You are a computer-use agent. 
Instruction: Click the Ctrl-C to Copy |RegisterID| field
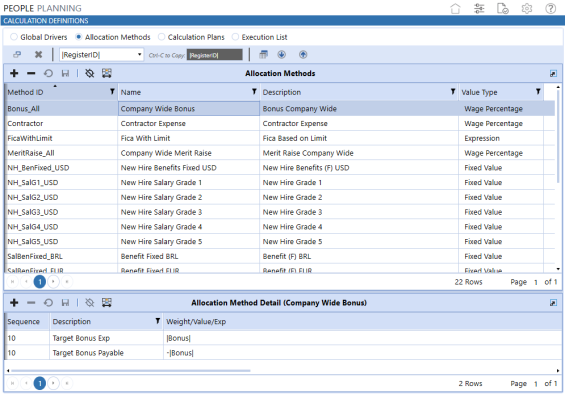coord(215,55)
